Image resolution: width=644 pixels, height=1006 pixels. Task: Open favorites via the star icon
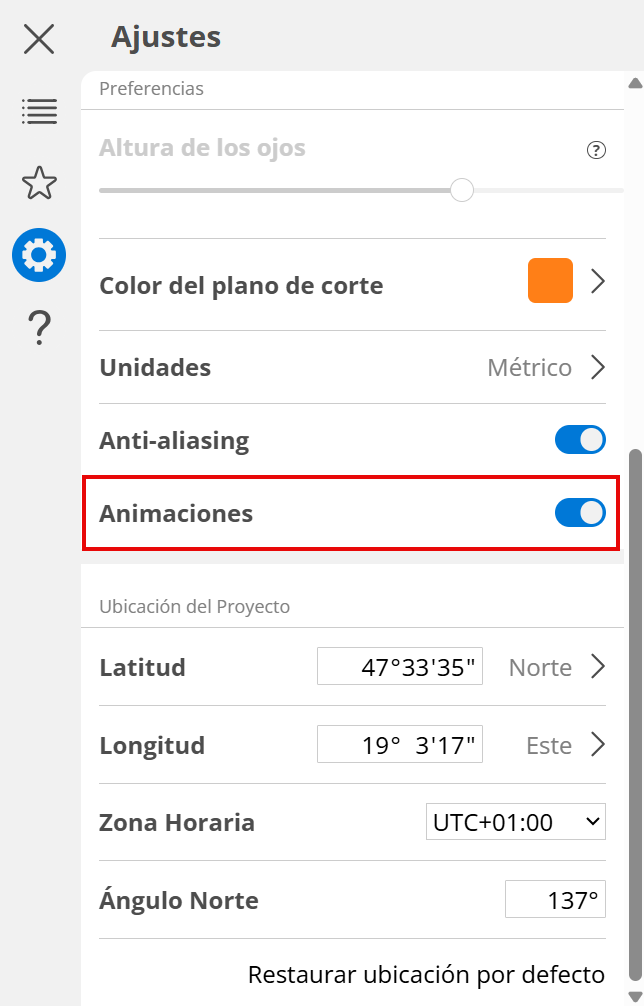(x=39, y=183)
